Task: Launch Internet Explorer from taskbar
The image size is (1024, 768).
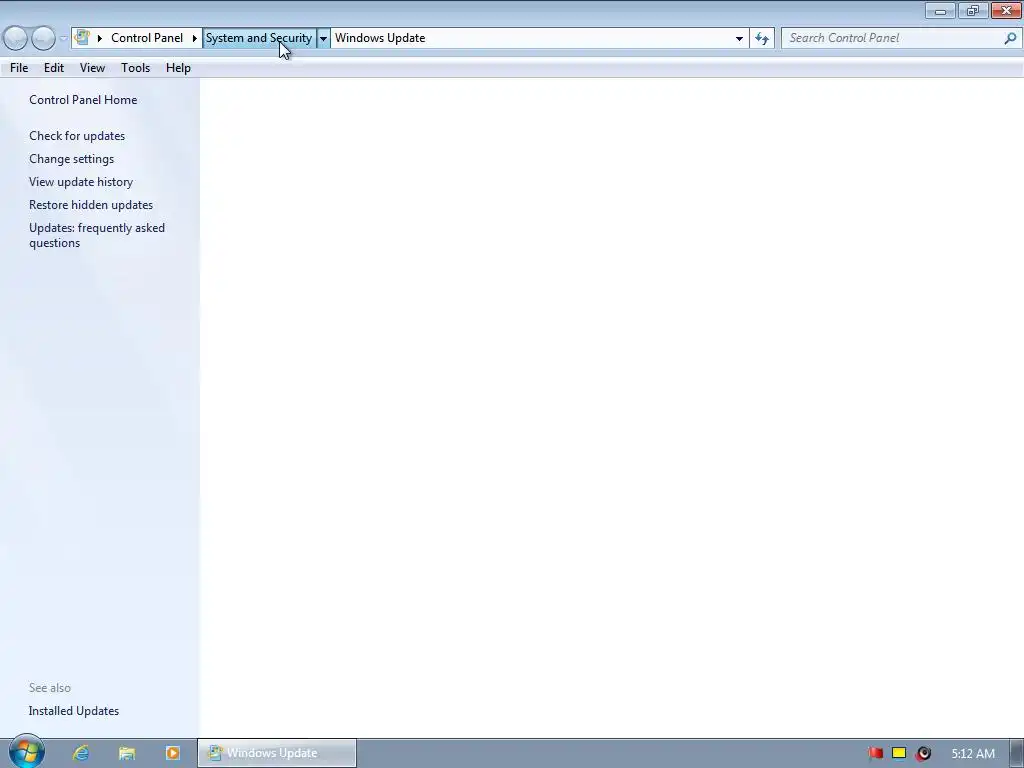Action: pyautogui.click(x=81, y=753)
